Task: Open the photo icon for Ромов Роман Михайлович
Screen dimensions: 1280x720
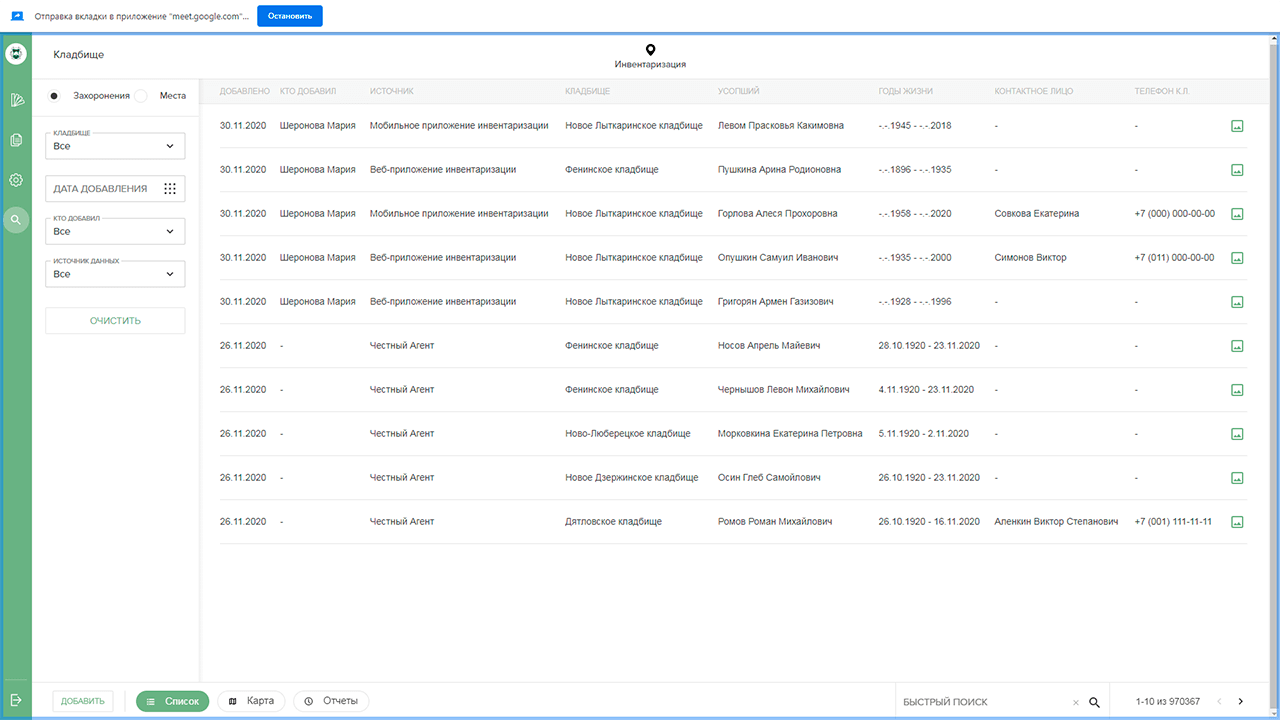Action: [x=1237, y=522]
